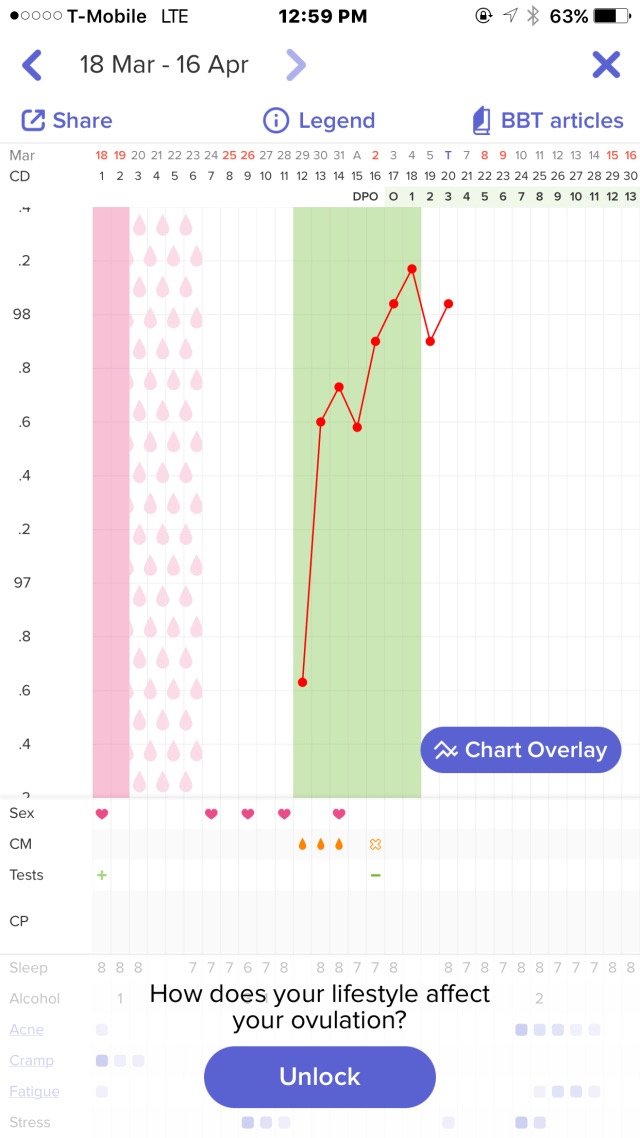Open the Acne details link
Screen dimensions: 640x1138
[x=27, y=1029]
